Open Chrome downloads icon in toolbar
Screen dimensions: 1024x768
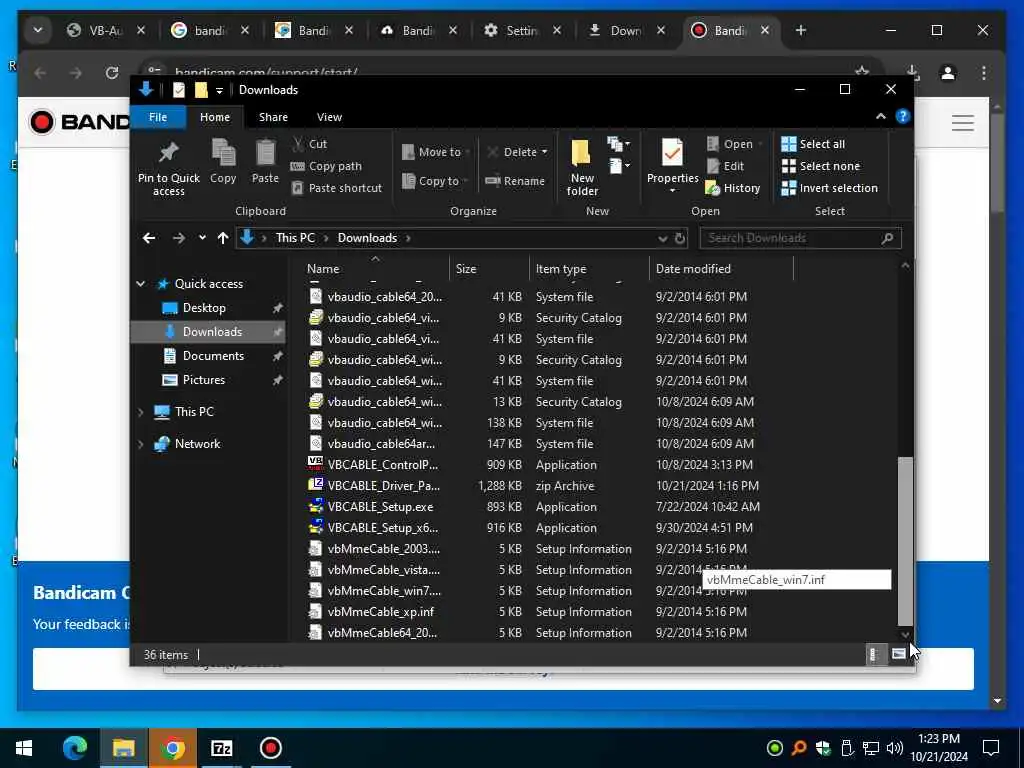pyautogui.click(x=912, y=72)
